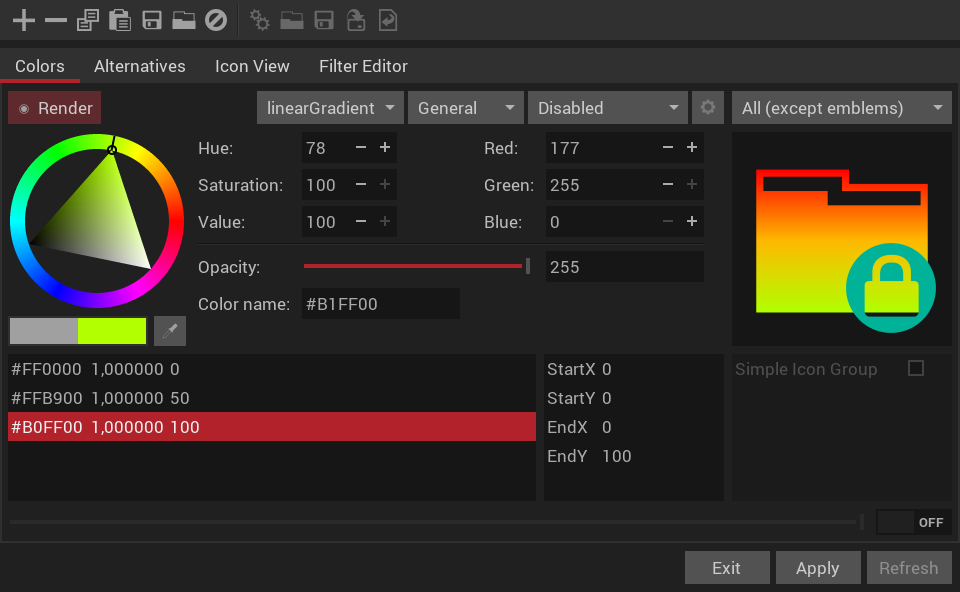
Task: Click the paste clipboard icon
Action: tap(119, 20)
